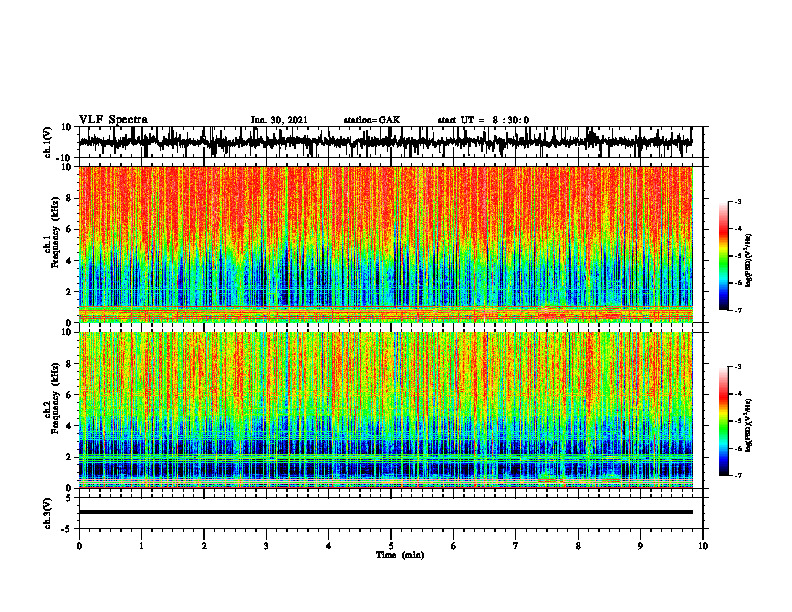792x612 pixels.
Task: Select the 'start UT = 8:30:0' text
Action: click(x=483, y=120)
